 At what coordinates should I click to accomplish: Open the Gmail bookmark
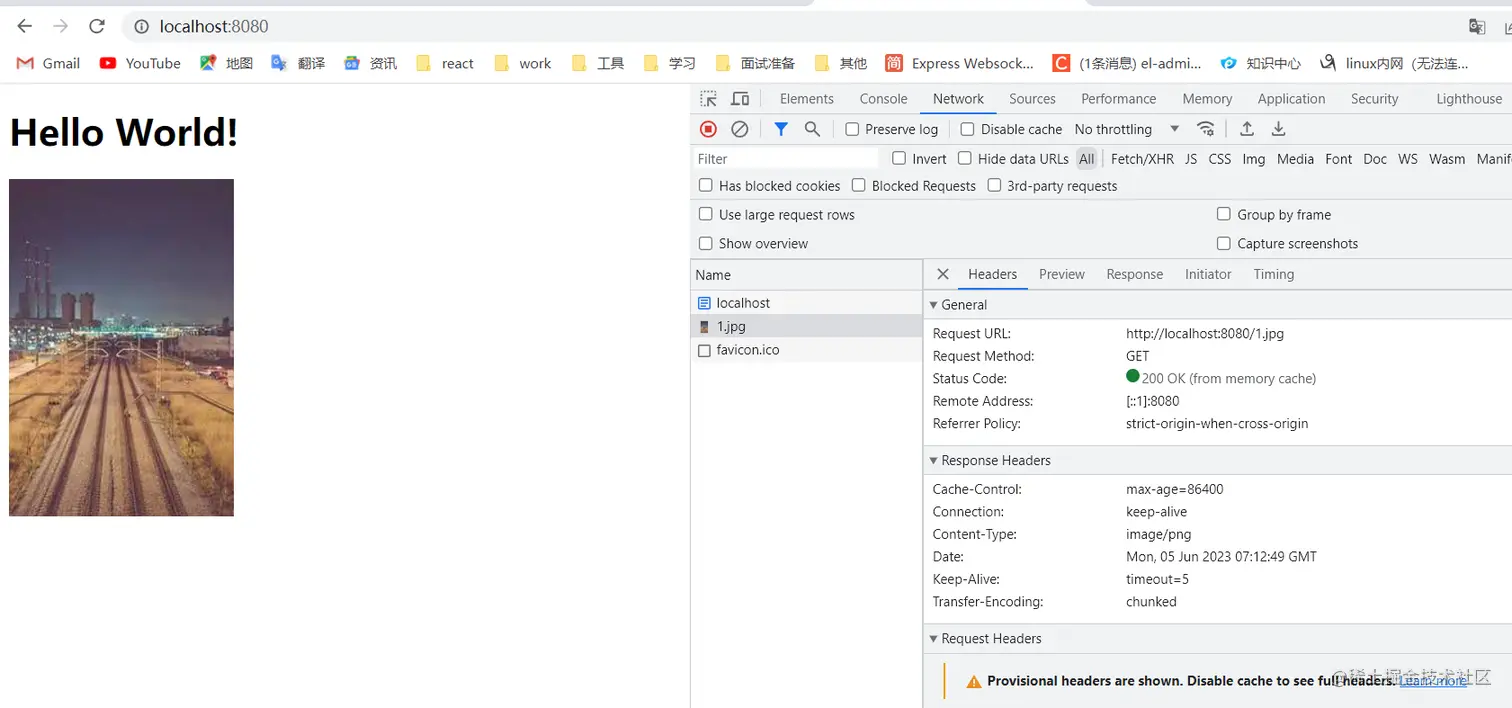click(48, 63)
